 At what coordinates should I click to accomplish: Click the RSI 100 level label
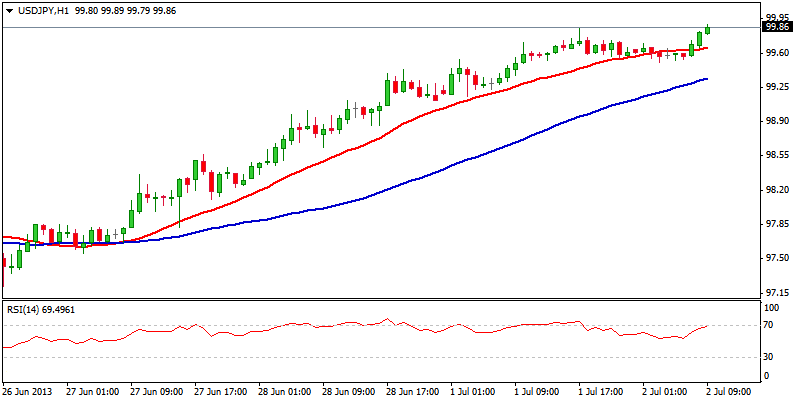(x=772, y=308)
